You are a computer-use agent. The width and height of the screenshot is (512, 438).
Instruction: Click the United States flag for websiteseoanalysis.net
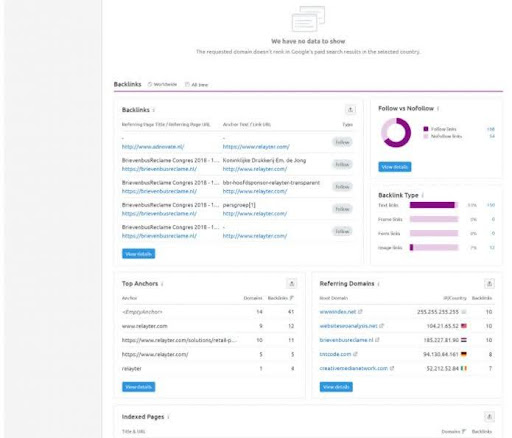pos(464,326)
